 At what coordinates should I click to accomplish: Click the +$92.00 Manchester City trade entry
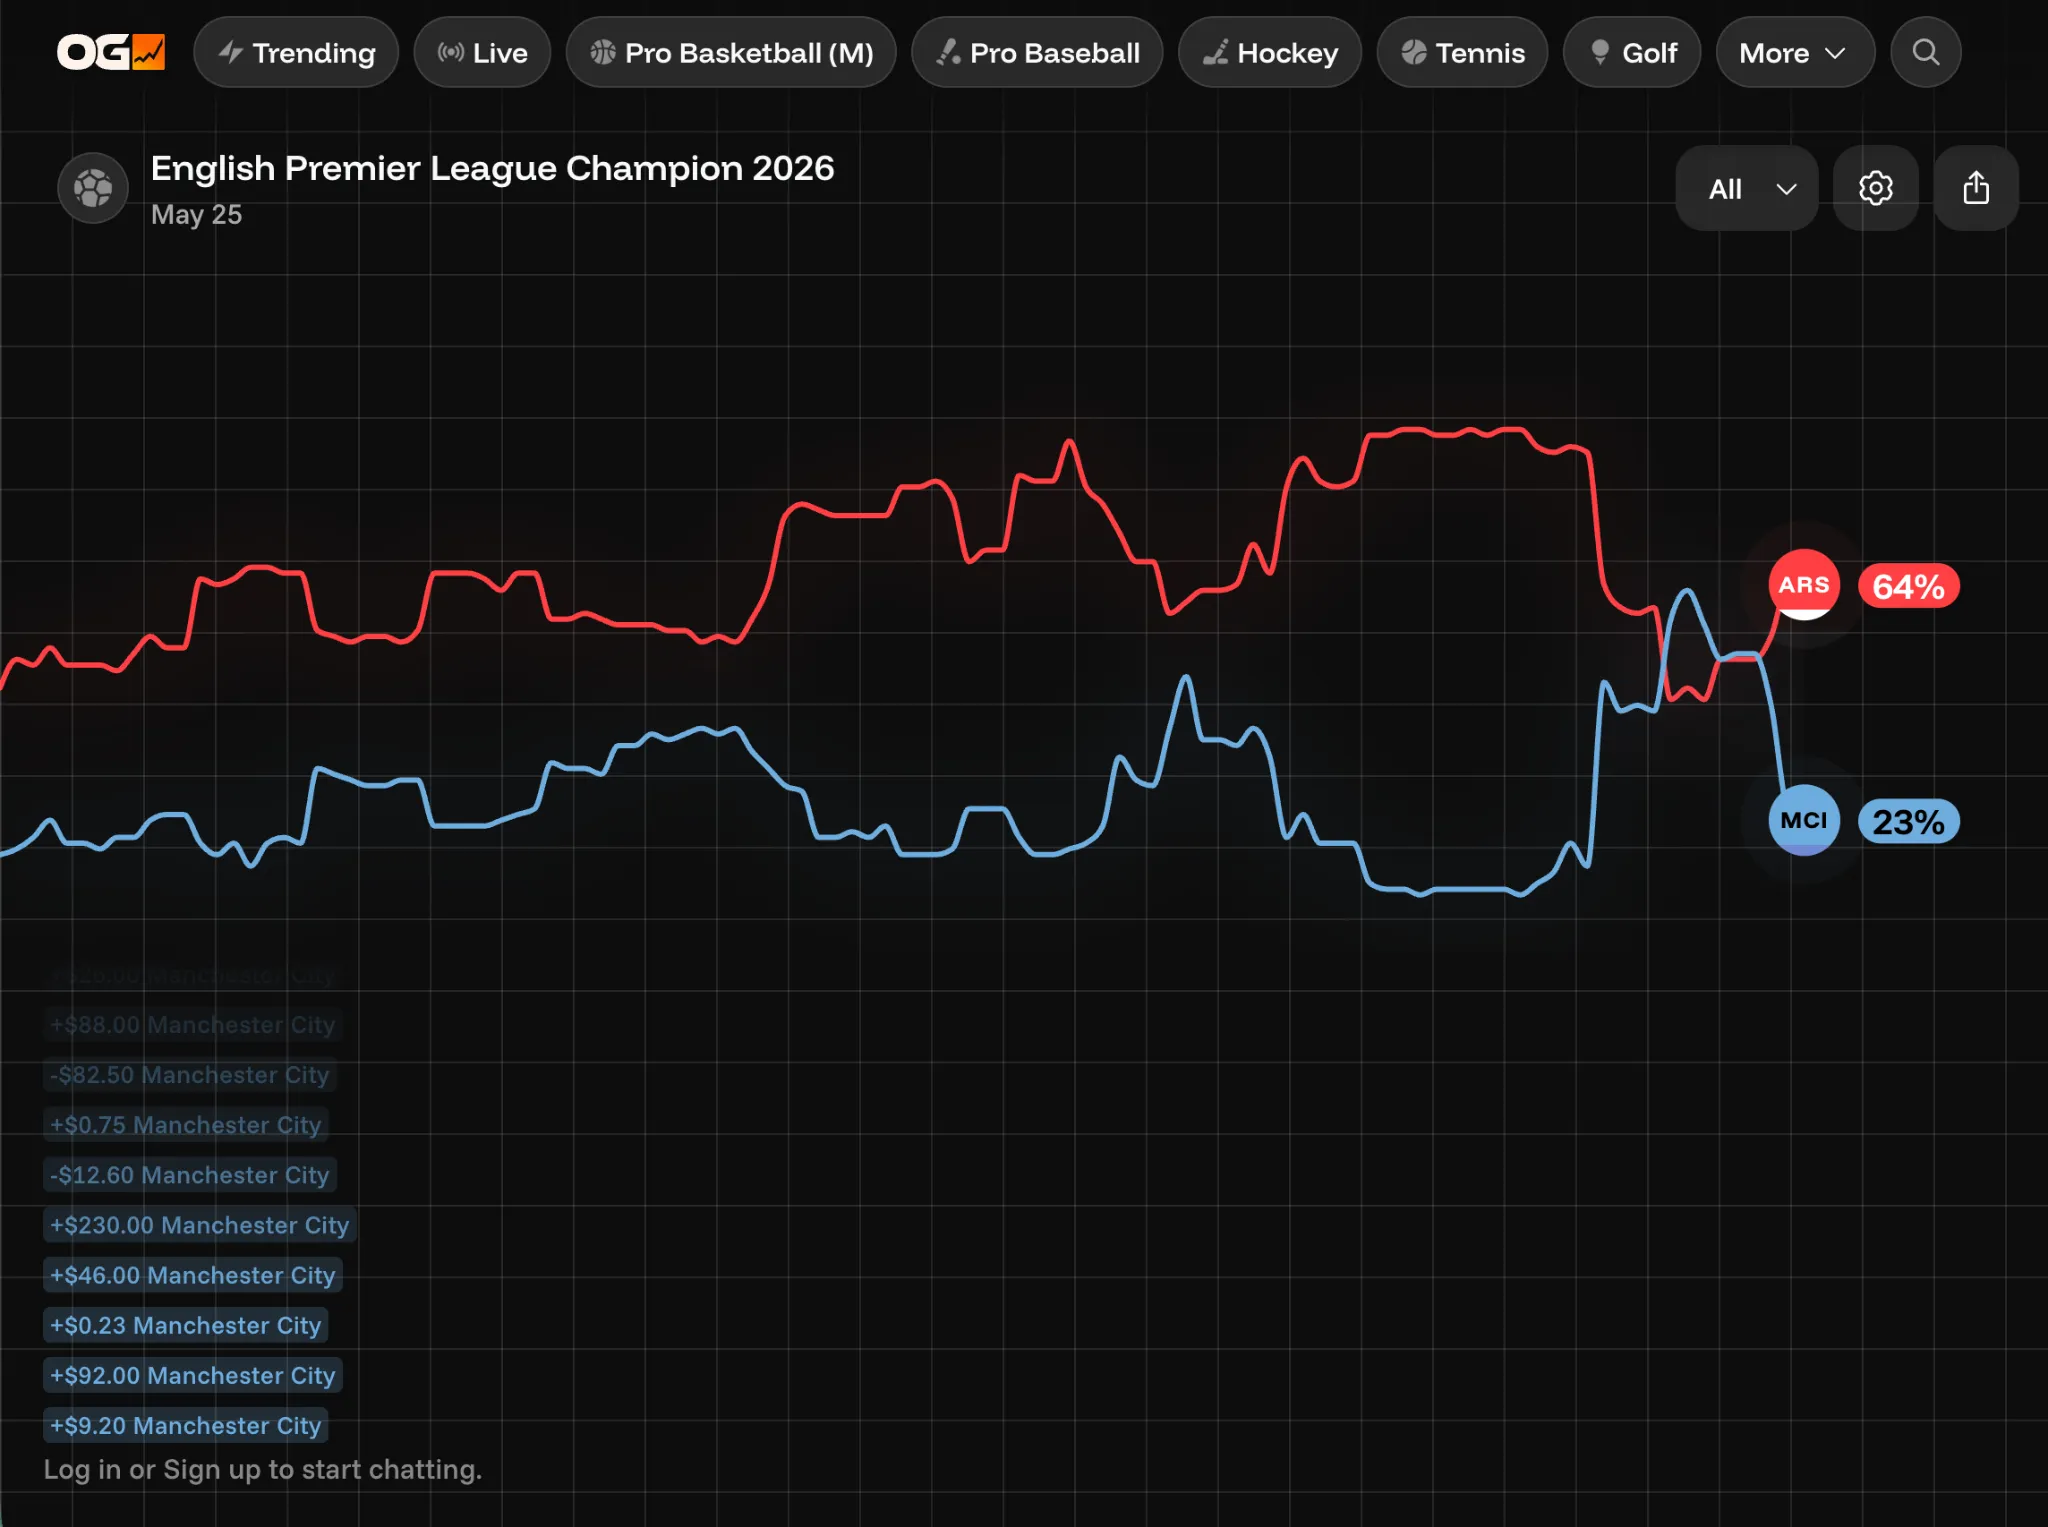(x=193, y=1375)
